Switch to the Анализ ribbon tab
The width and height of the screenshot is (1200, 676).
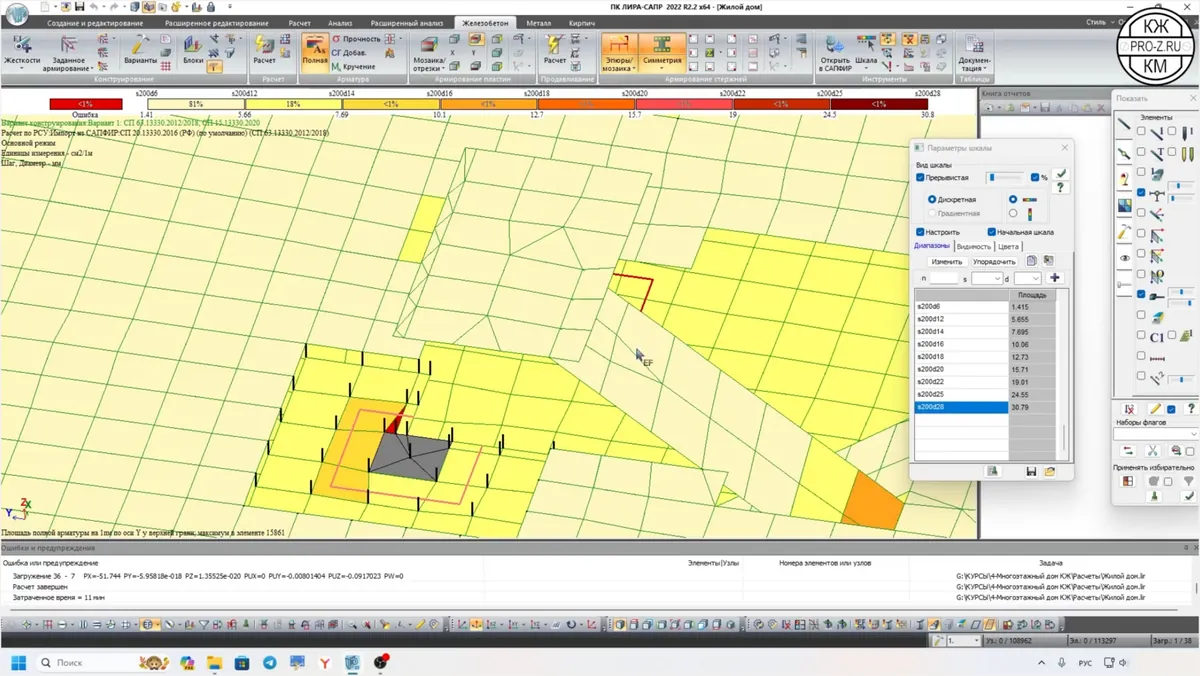point(340,23)
